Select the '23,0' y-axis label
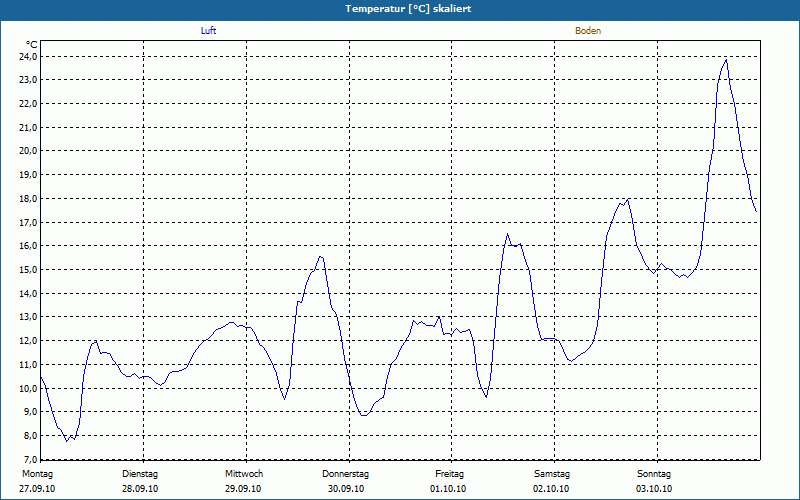Viewport: 800px width, 500px height. coord(28,80)
